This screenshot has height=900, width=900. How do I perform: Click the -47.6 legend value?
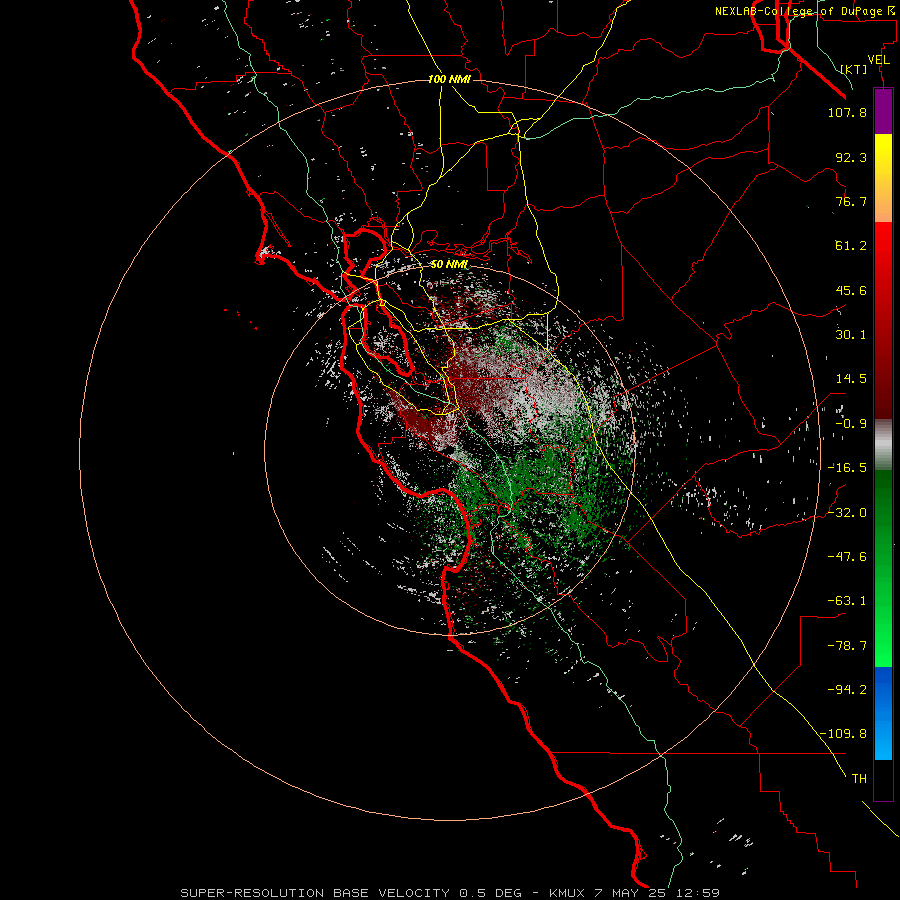pyautogui.click(x=847, y=557)
